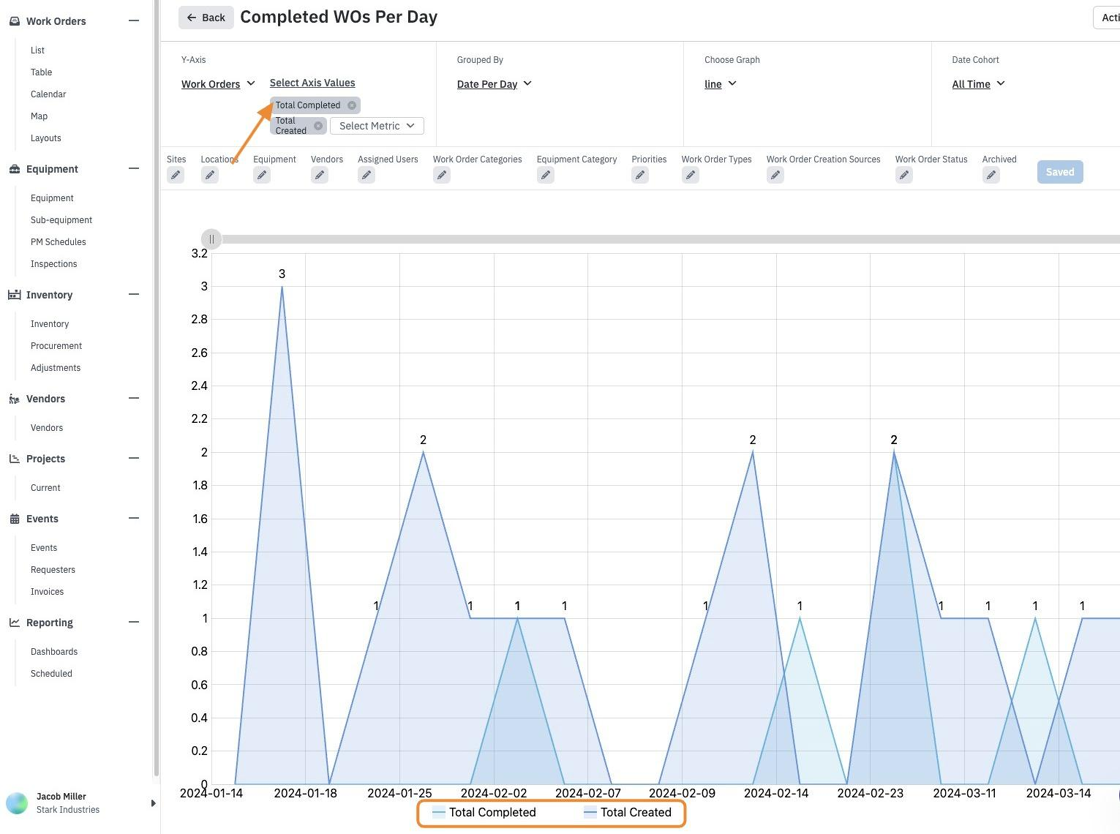Image resolution: width=1120 pixels, height=834 pixels.
Task: Open the Select Metric dropdown
Action: [376, 126]
